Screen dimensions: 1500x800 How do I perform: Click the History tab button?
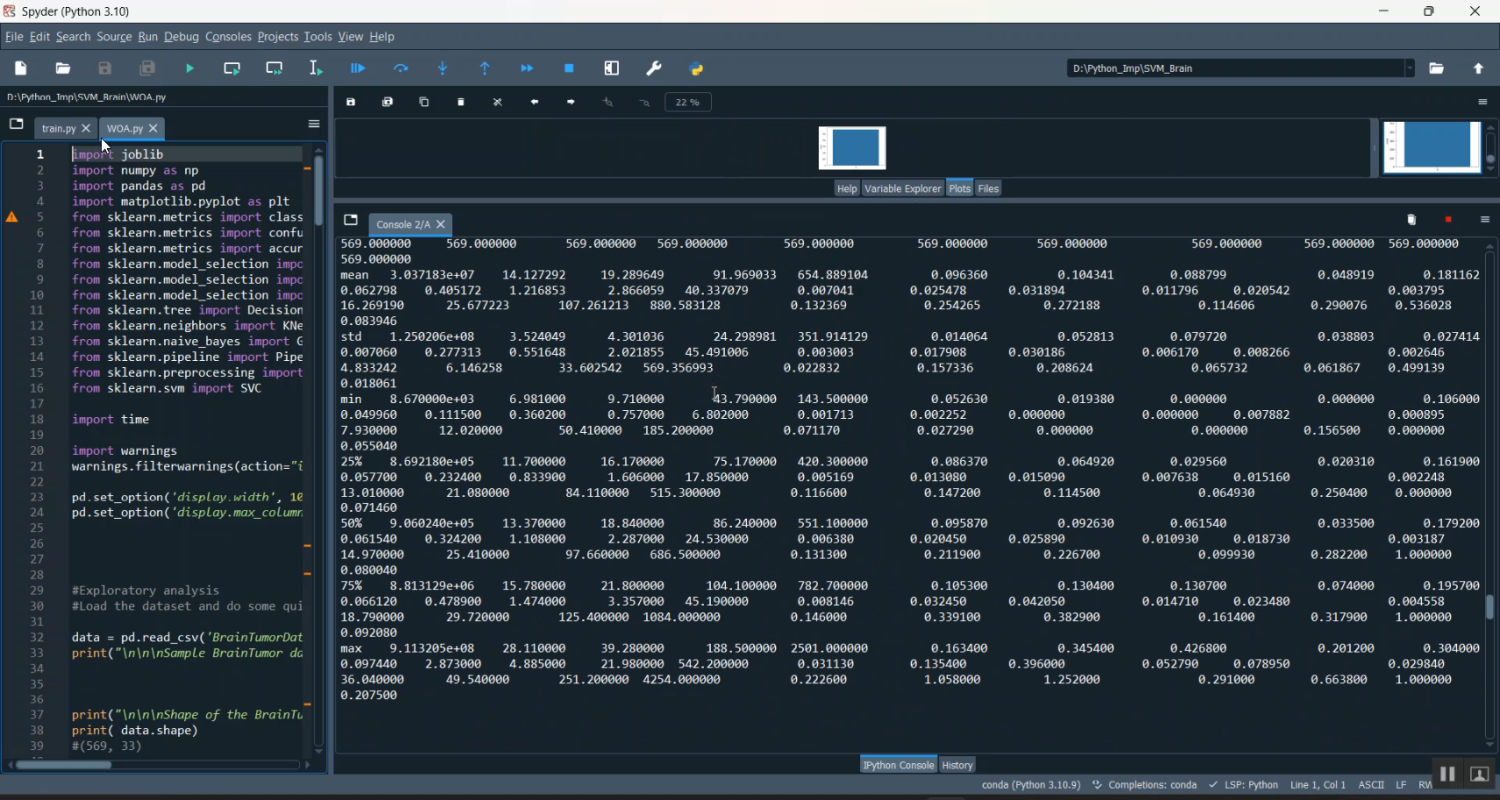(957, 765)
